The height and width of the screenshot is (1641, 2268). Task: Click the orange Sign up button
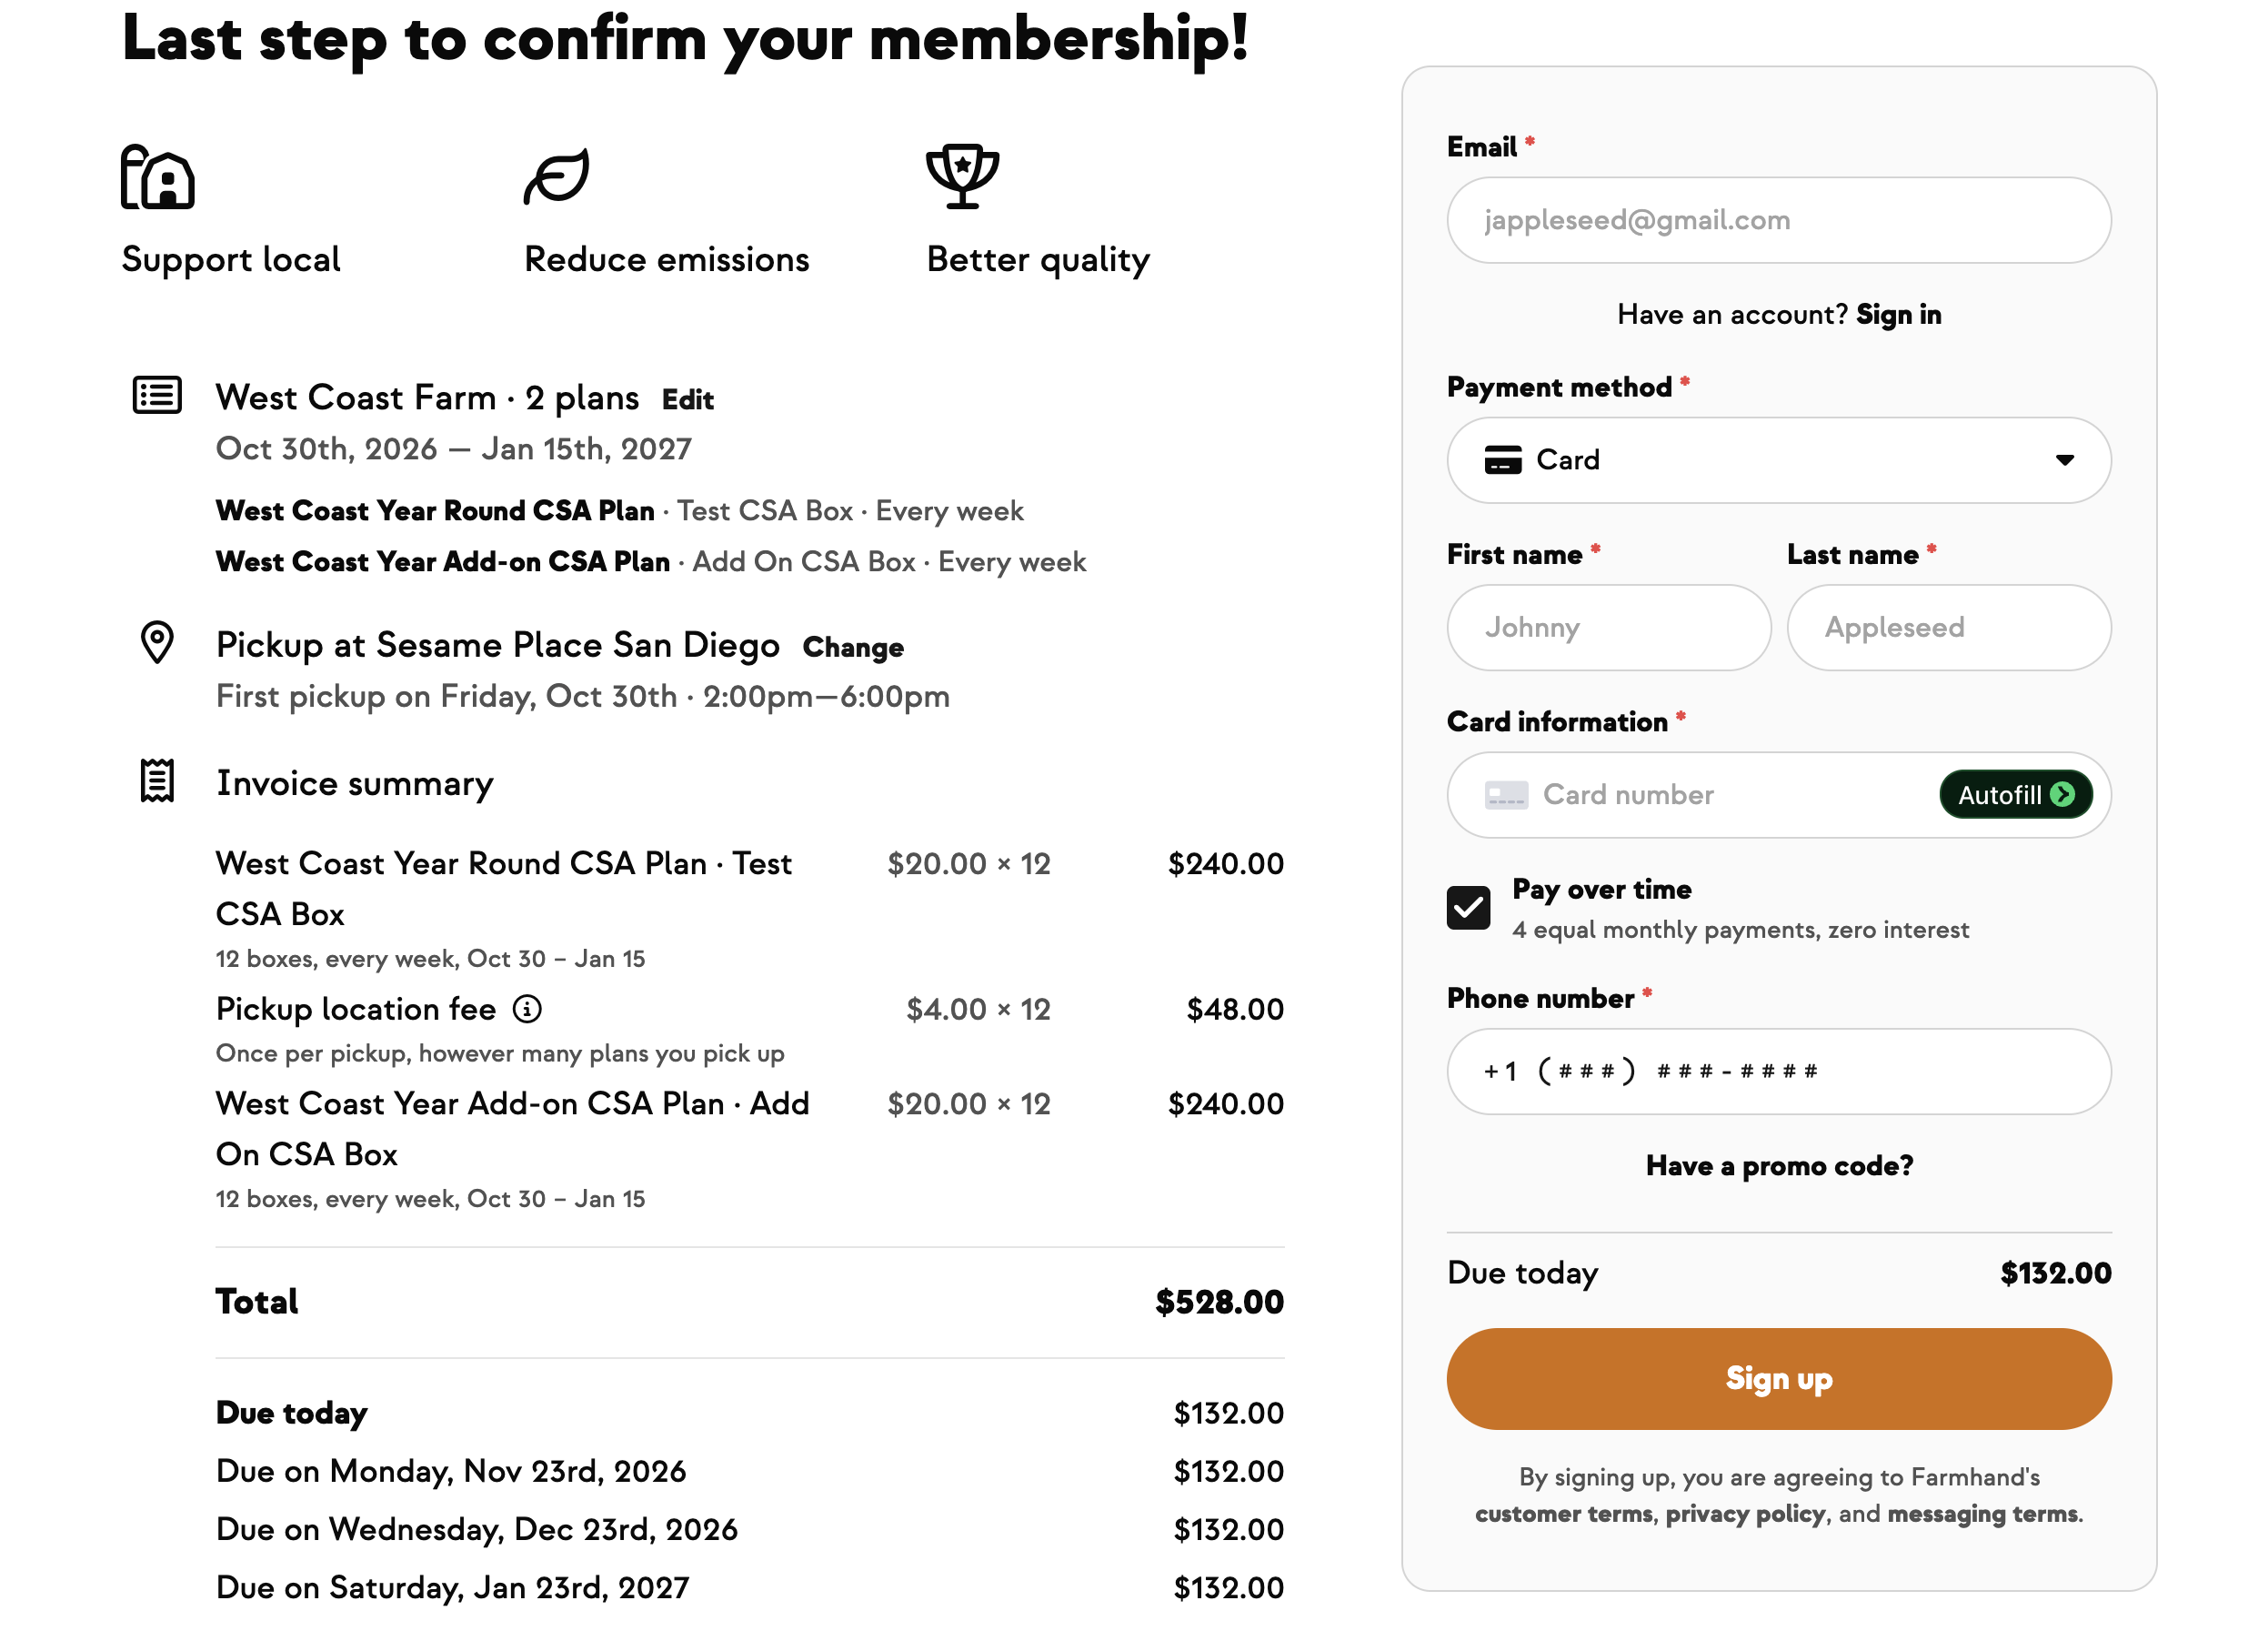pyautogui.click(x=1779, y=1379)
